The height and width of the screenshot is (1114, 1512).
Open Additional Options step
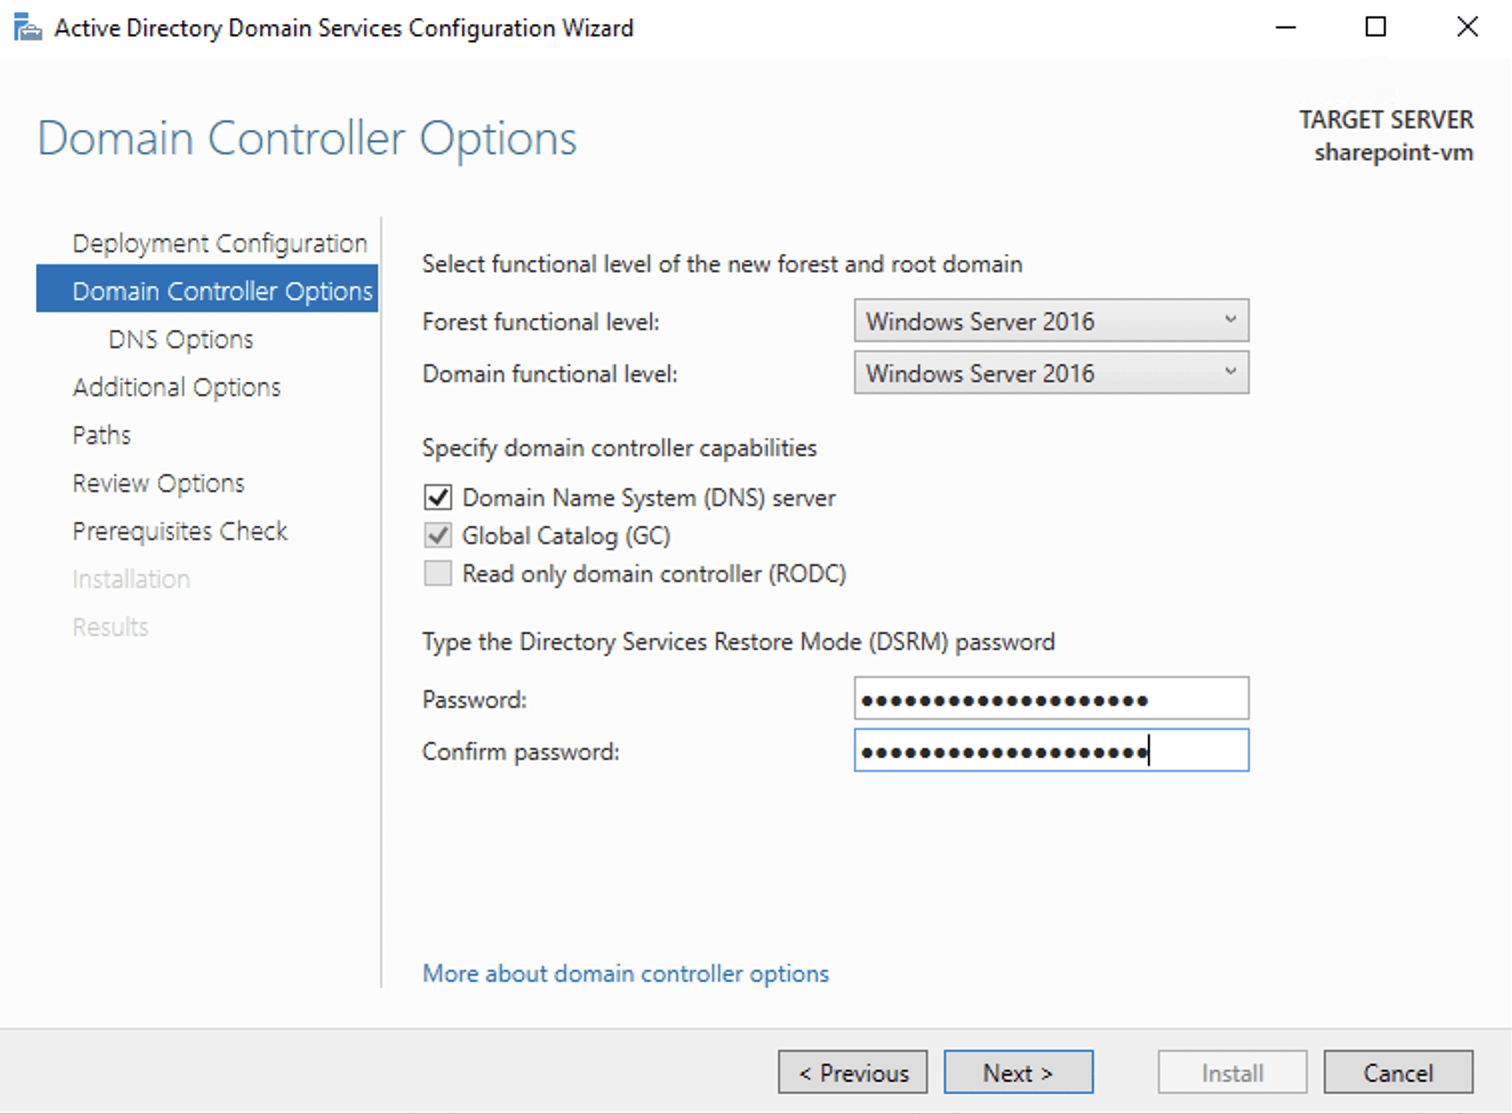click(x=177, y=387)
